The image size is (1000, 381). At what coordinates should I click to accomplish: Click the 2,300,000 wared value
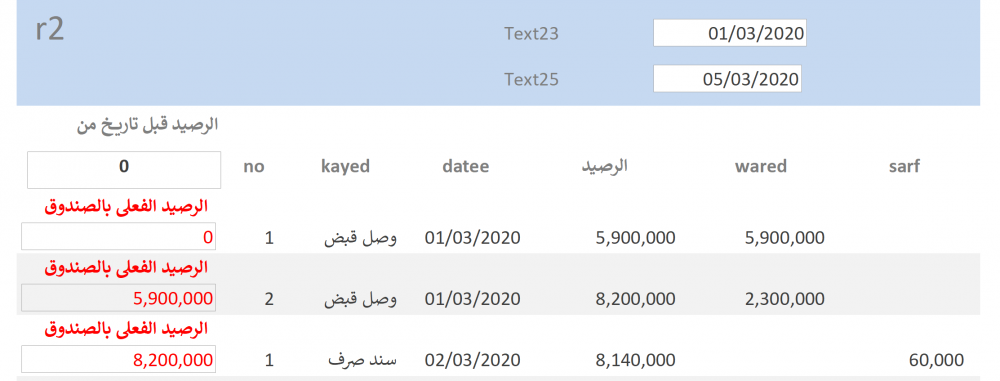[784, 299]
